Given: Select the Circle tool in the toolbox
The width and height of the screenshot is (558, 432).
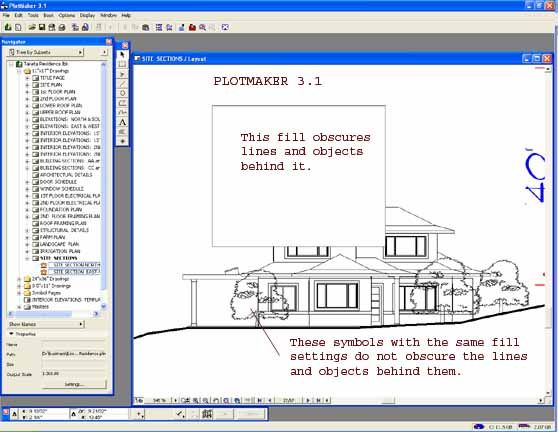Looking at the screenshot, I should (122, 93).
